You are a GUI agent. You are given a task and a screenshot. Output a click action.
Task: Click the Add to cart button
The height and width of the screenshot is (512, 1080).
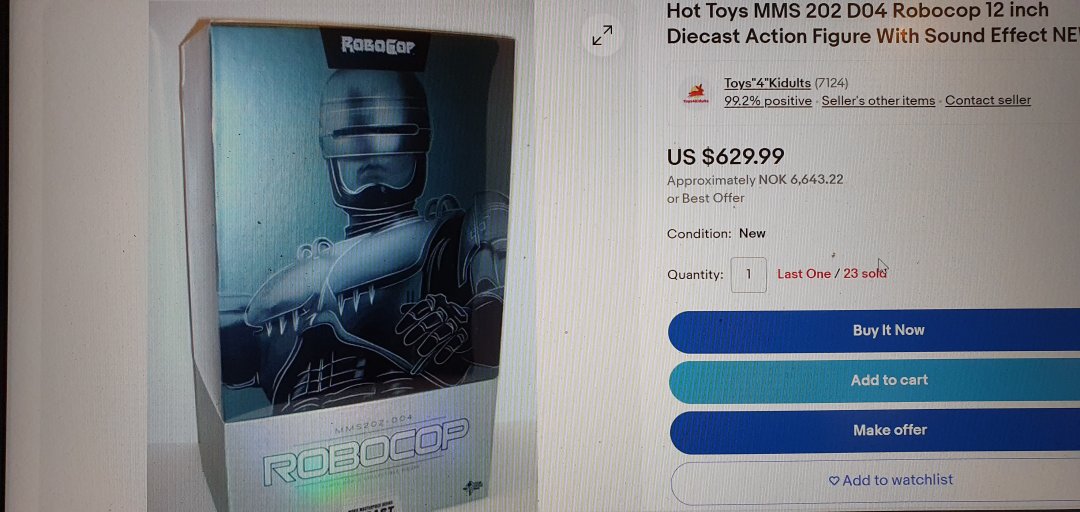pos(875,380)
